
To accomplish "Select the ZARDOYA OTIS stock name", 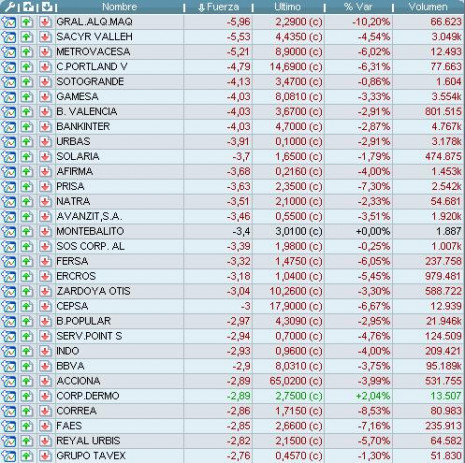I will (93, 291).
